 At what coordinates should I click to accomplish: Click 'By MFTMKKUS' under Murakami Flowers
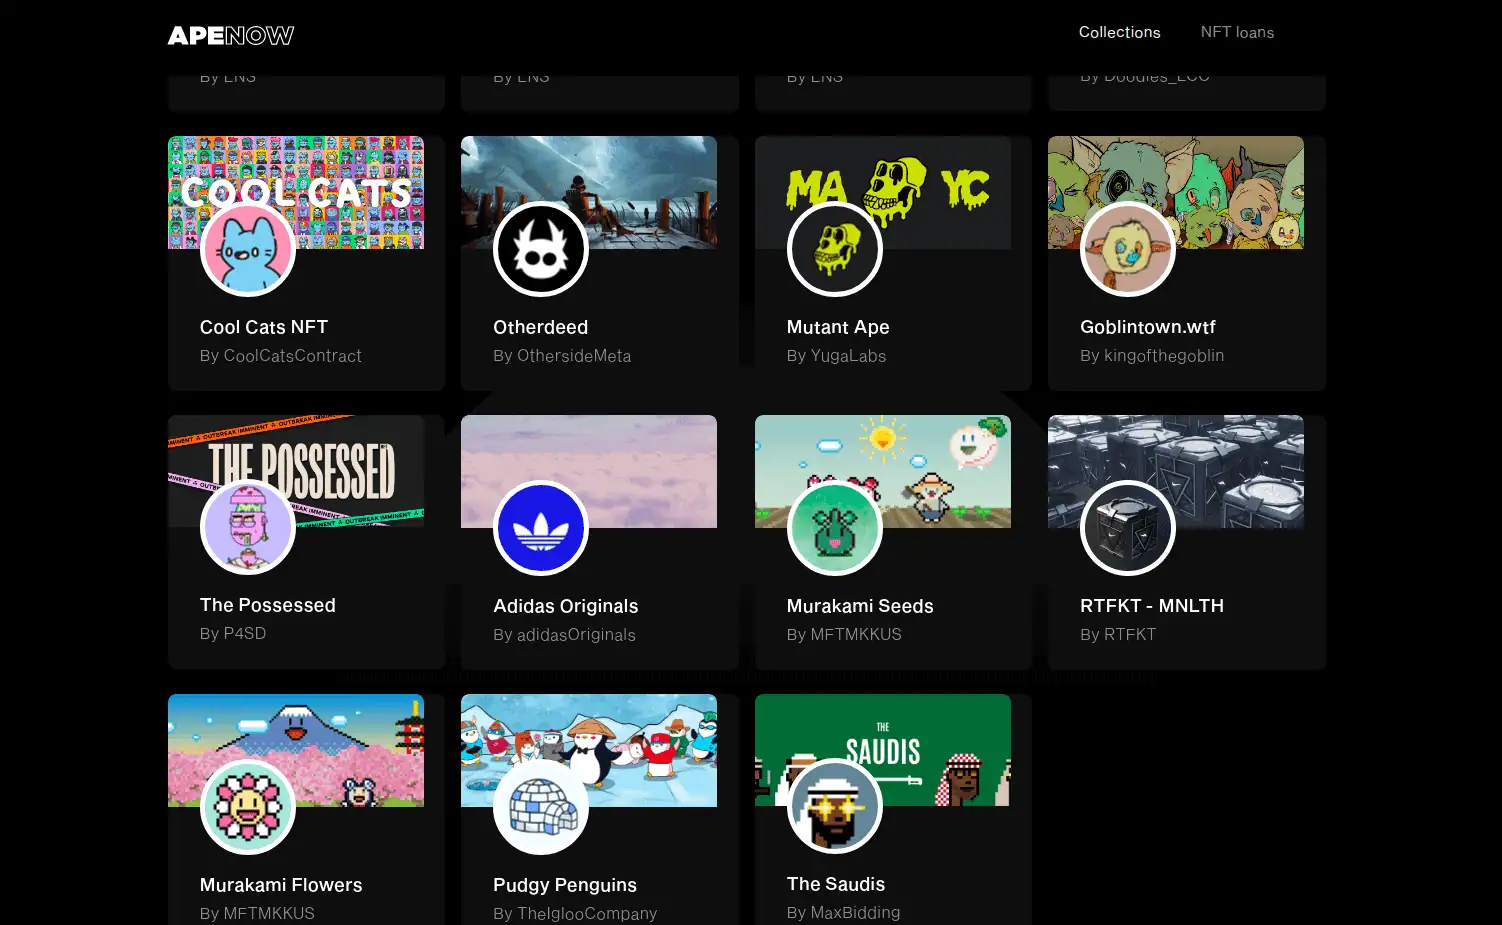coord(257,914)
